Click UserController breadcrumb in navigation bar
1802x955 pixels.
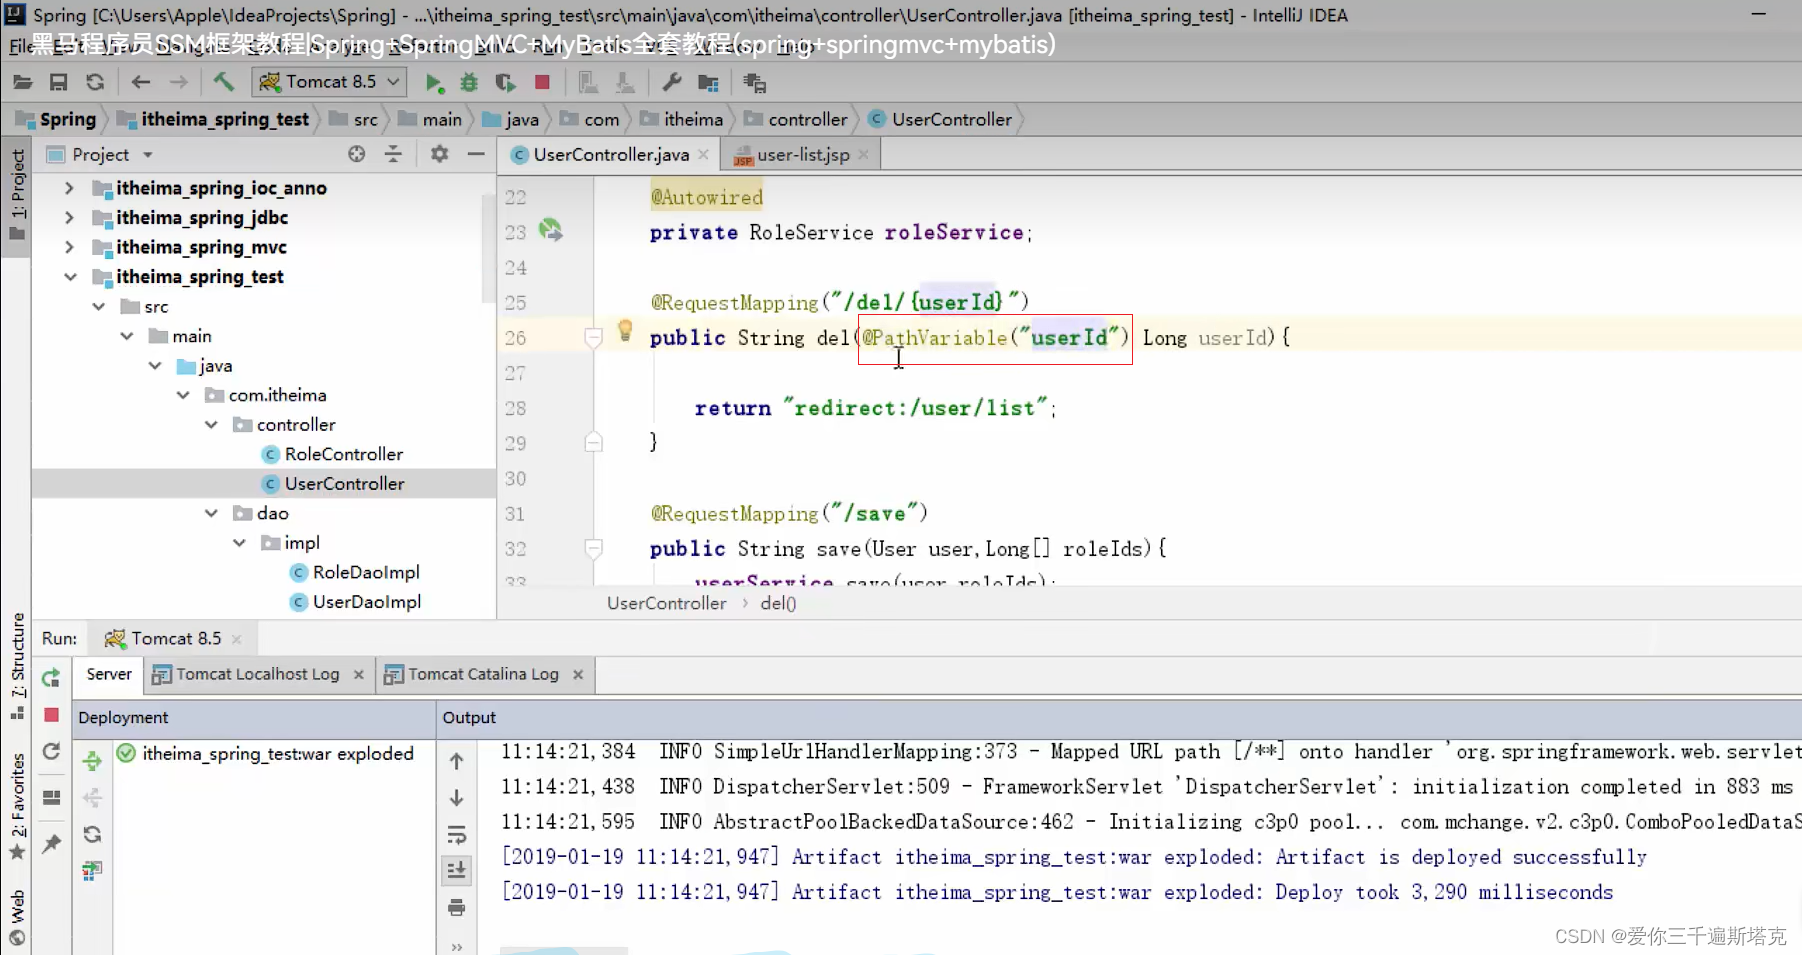click(941, 120)
